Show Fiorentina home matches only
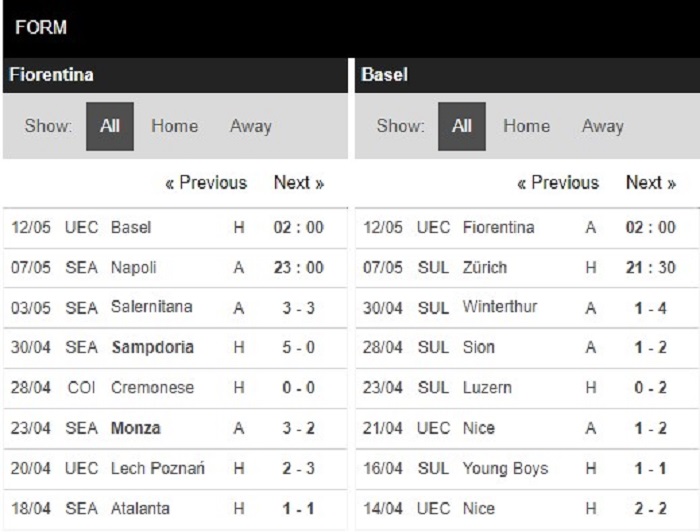Screen dimensions: 700x532 point(175,126)
